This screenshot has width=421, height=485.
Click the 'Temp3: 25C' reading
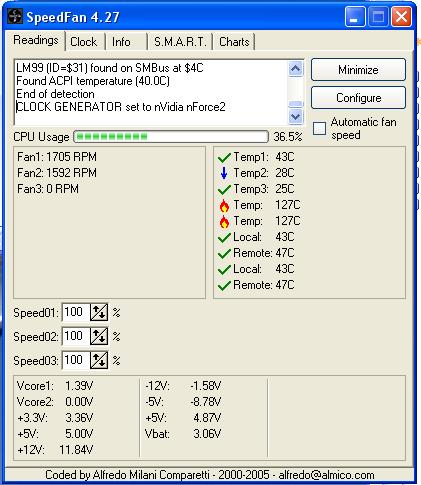(x=264, y=189)
